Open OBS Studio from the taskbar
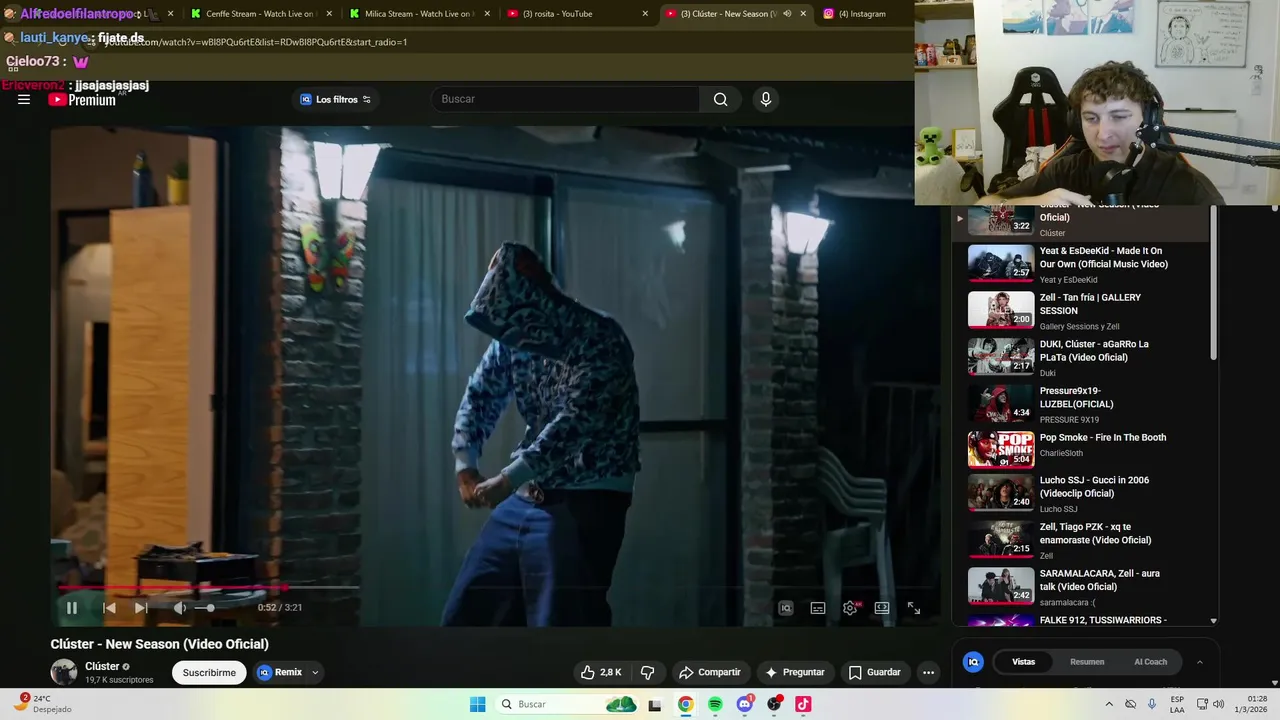The image size is (1280, 720). (774, 704)
